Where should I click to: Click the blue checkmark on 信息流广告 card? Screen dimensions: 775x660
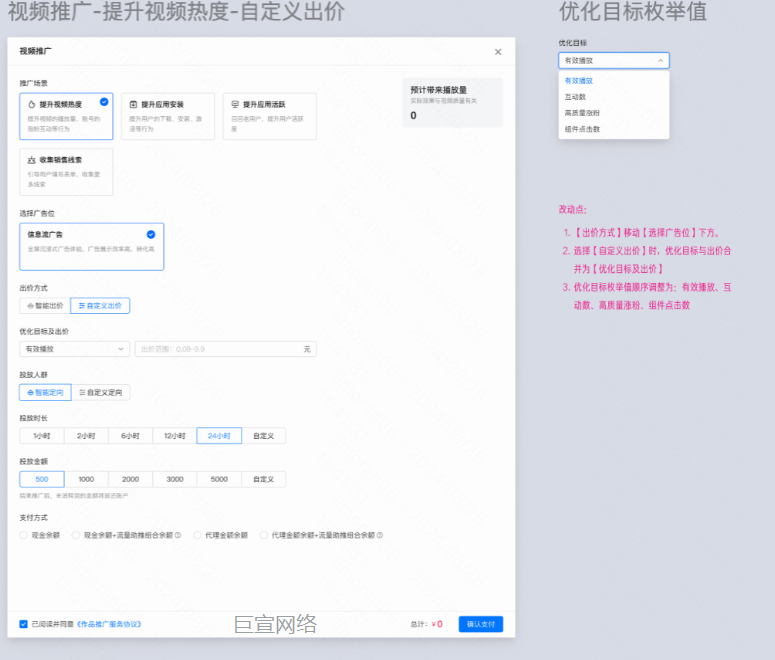pyautogui.click(x=151, y=235)
